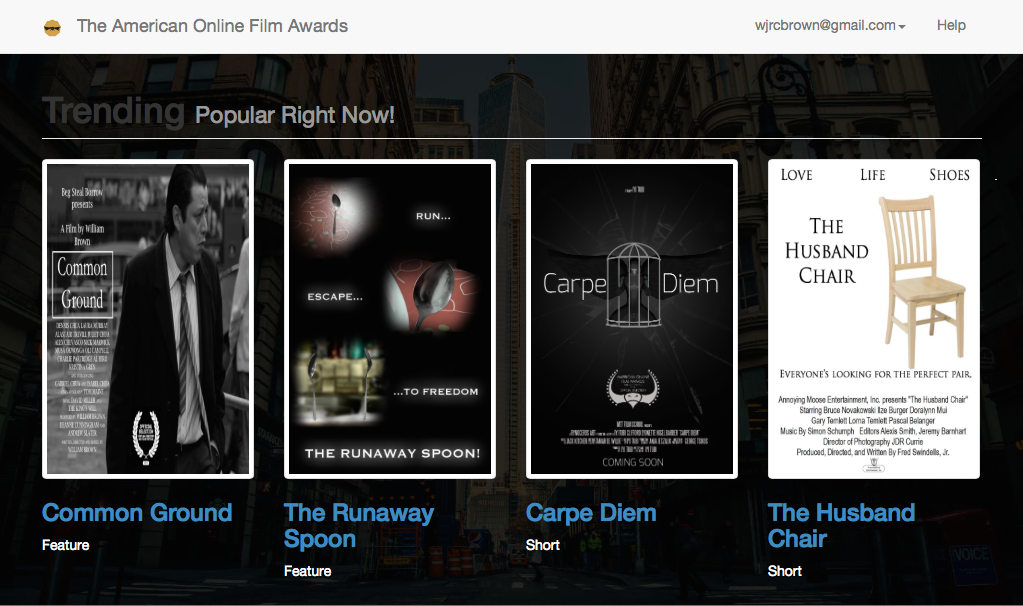Viewport: 1023px width, 606px height.
Task: Click the sunglasses emoji site logo
Action: point(53,27)
